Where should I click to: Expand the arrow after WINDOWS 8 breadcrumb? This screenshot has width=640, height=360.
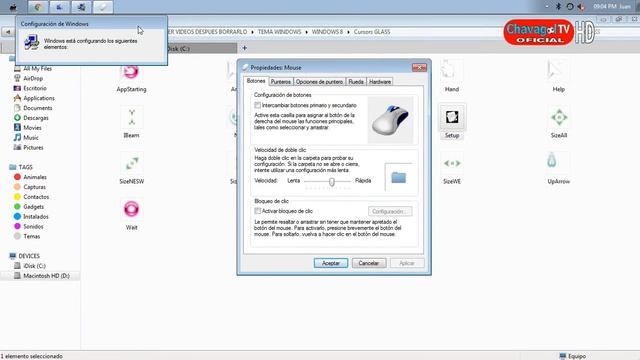click(x=348, y=32)
